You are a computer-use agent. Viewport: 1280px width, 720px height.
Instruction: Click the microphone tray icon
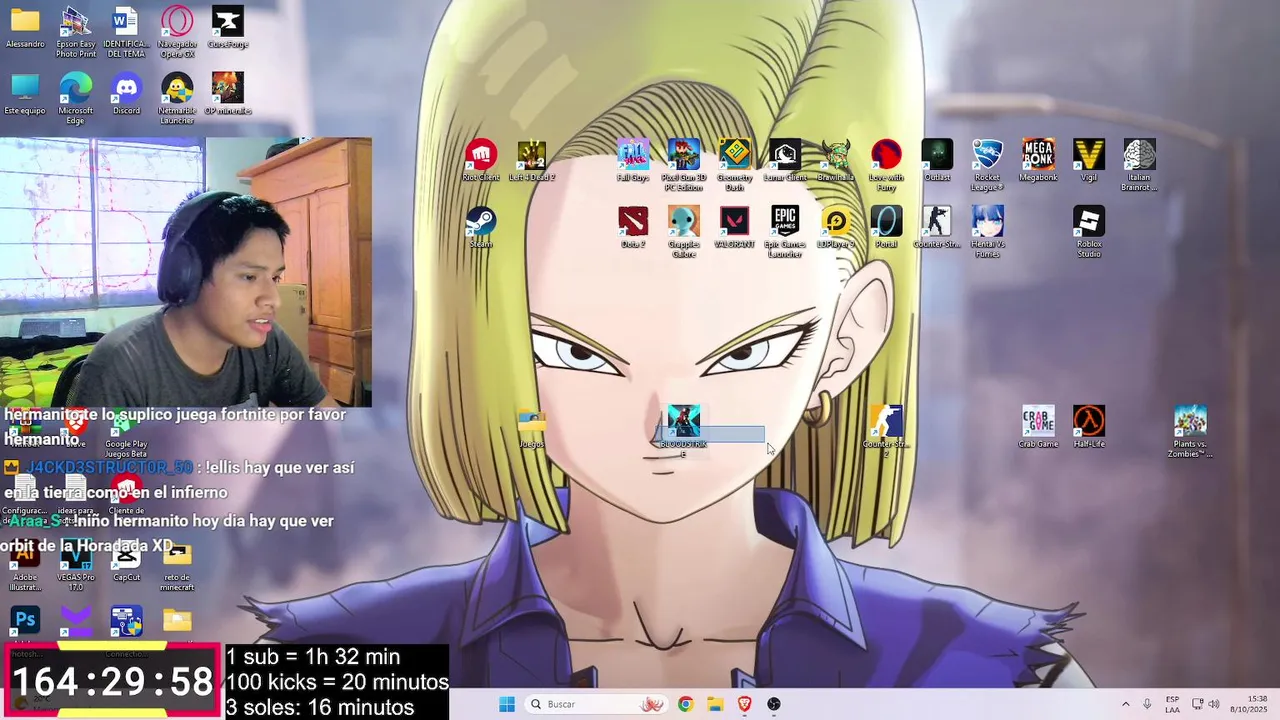point(1147,704)
